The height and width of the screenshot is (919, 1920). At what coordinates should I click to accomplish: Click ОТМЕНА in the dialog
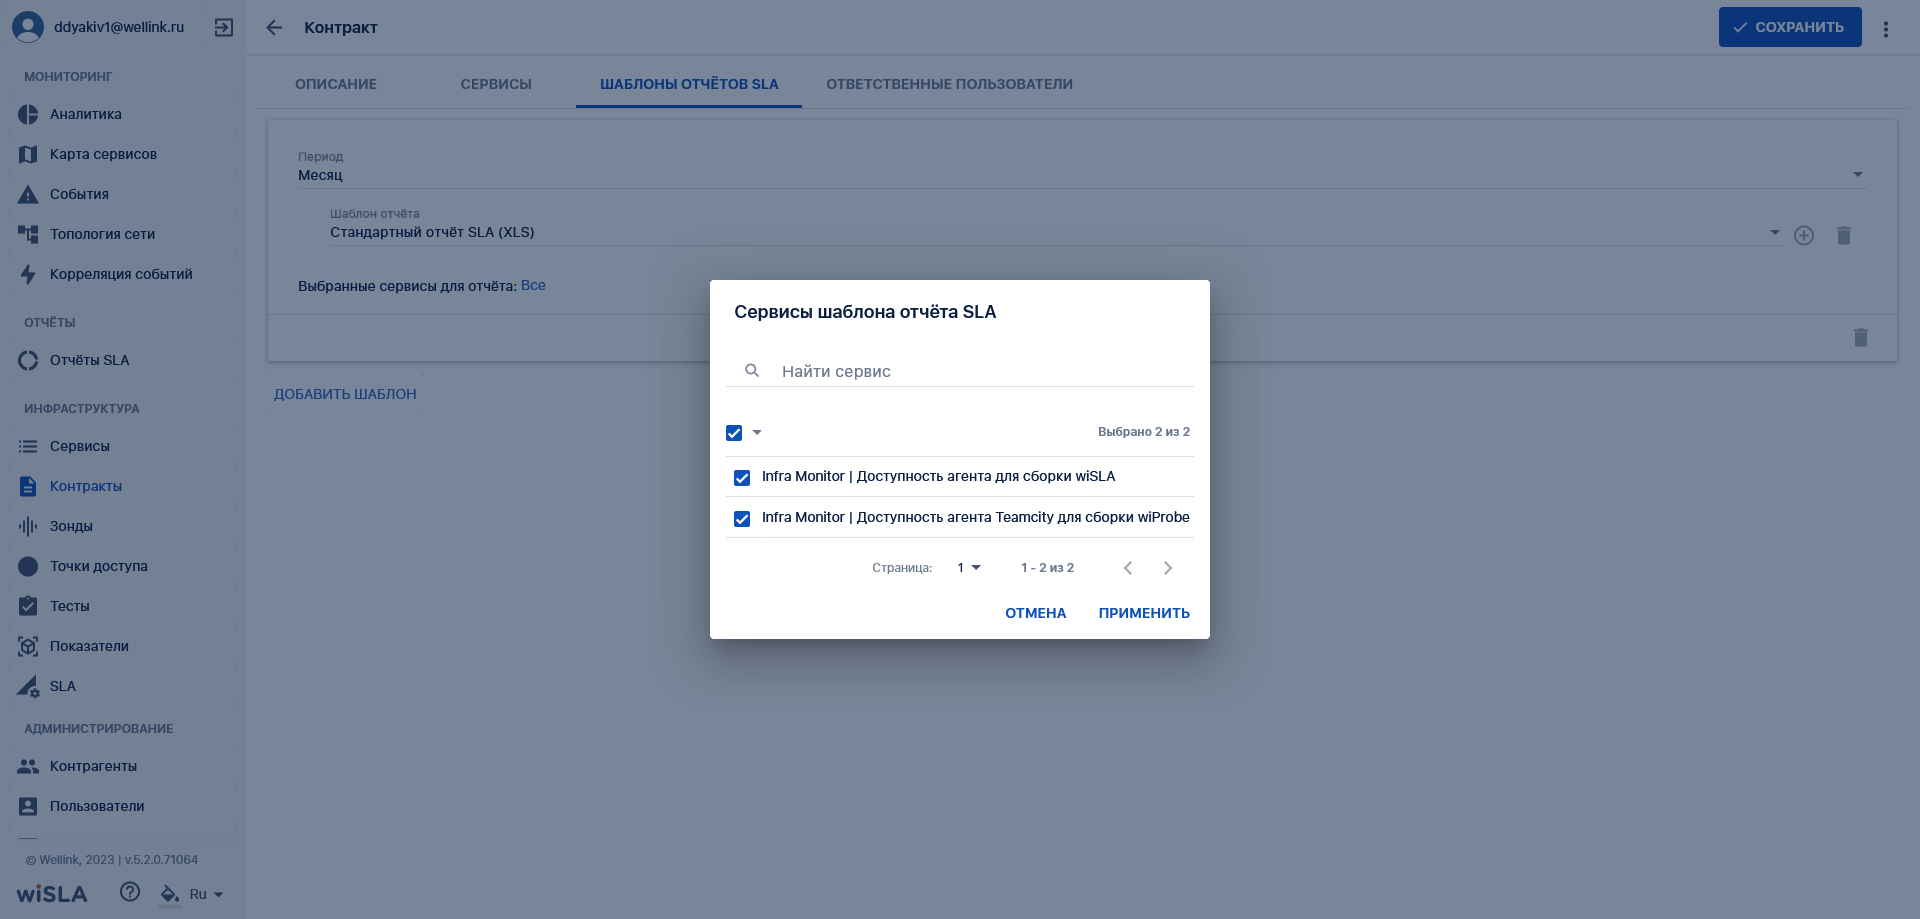1036,613
